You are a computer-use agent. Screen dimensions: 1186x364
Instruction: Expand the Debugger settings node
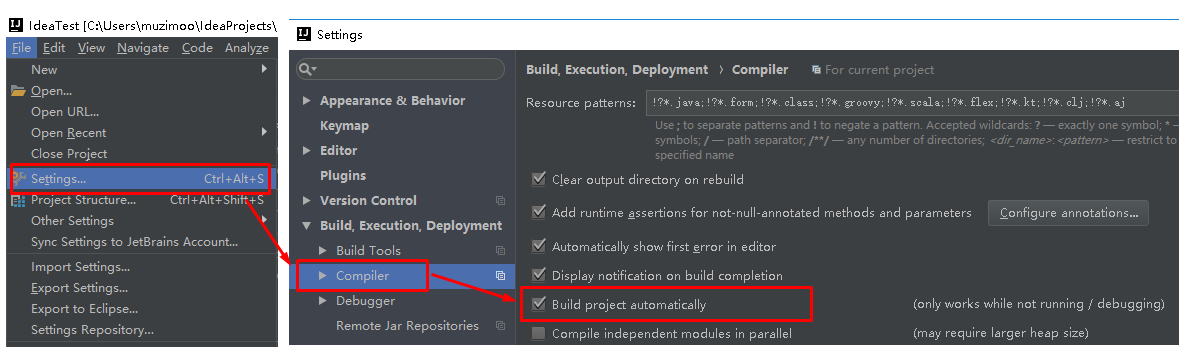pos(323,300)
